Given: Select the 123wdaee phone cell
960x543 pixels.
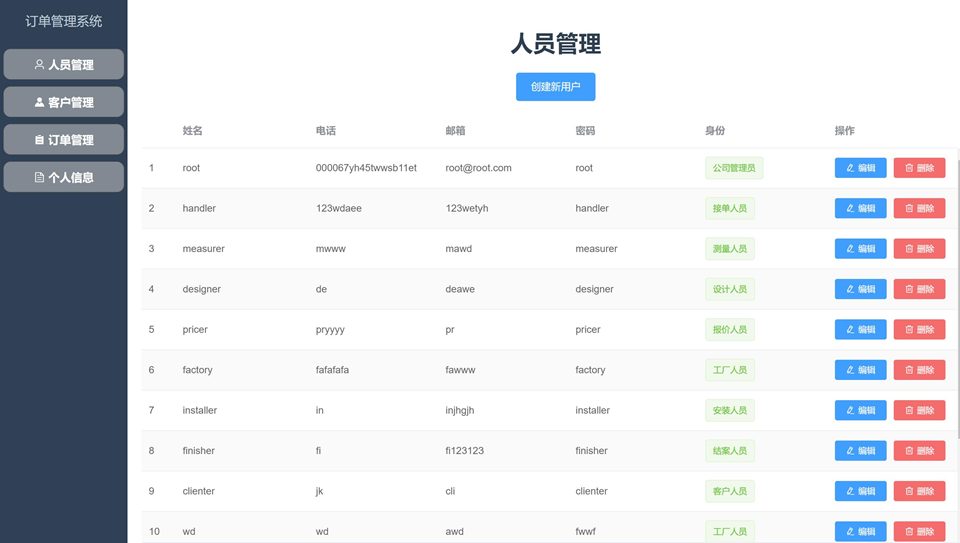Looking at the screenshot, I should coord(339,208).
